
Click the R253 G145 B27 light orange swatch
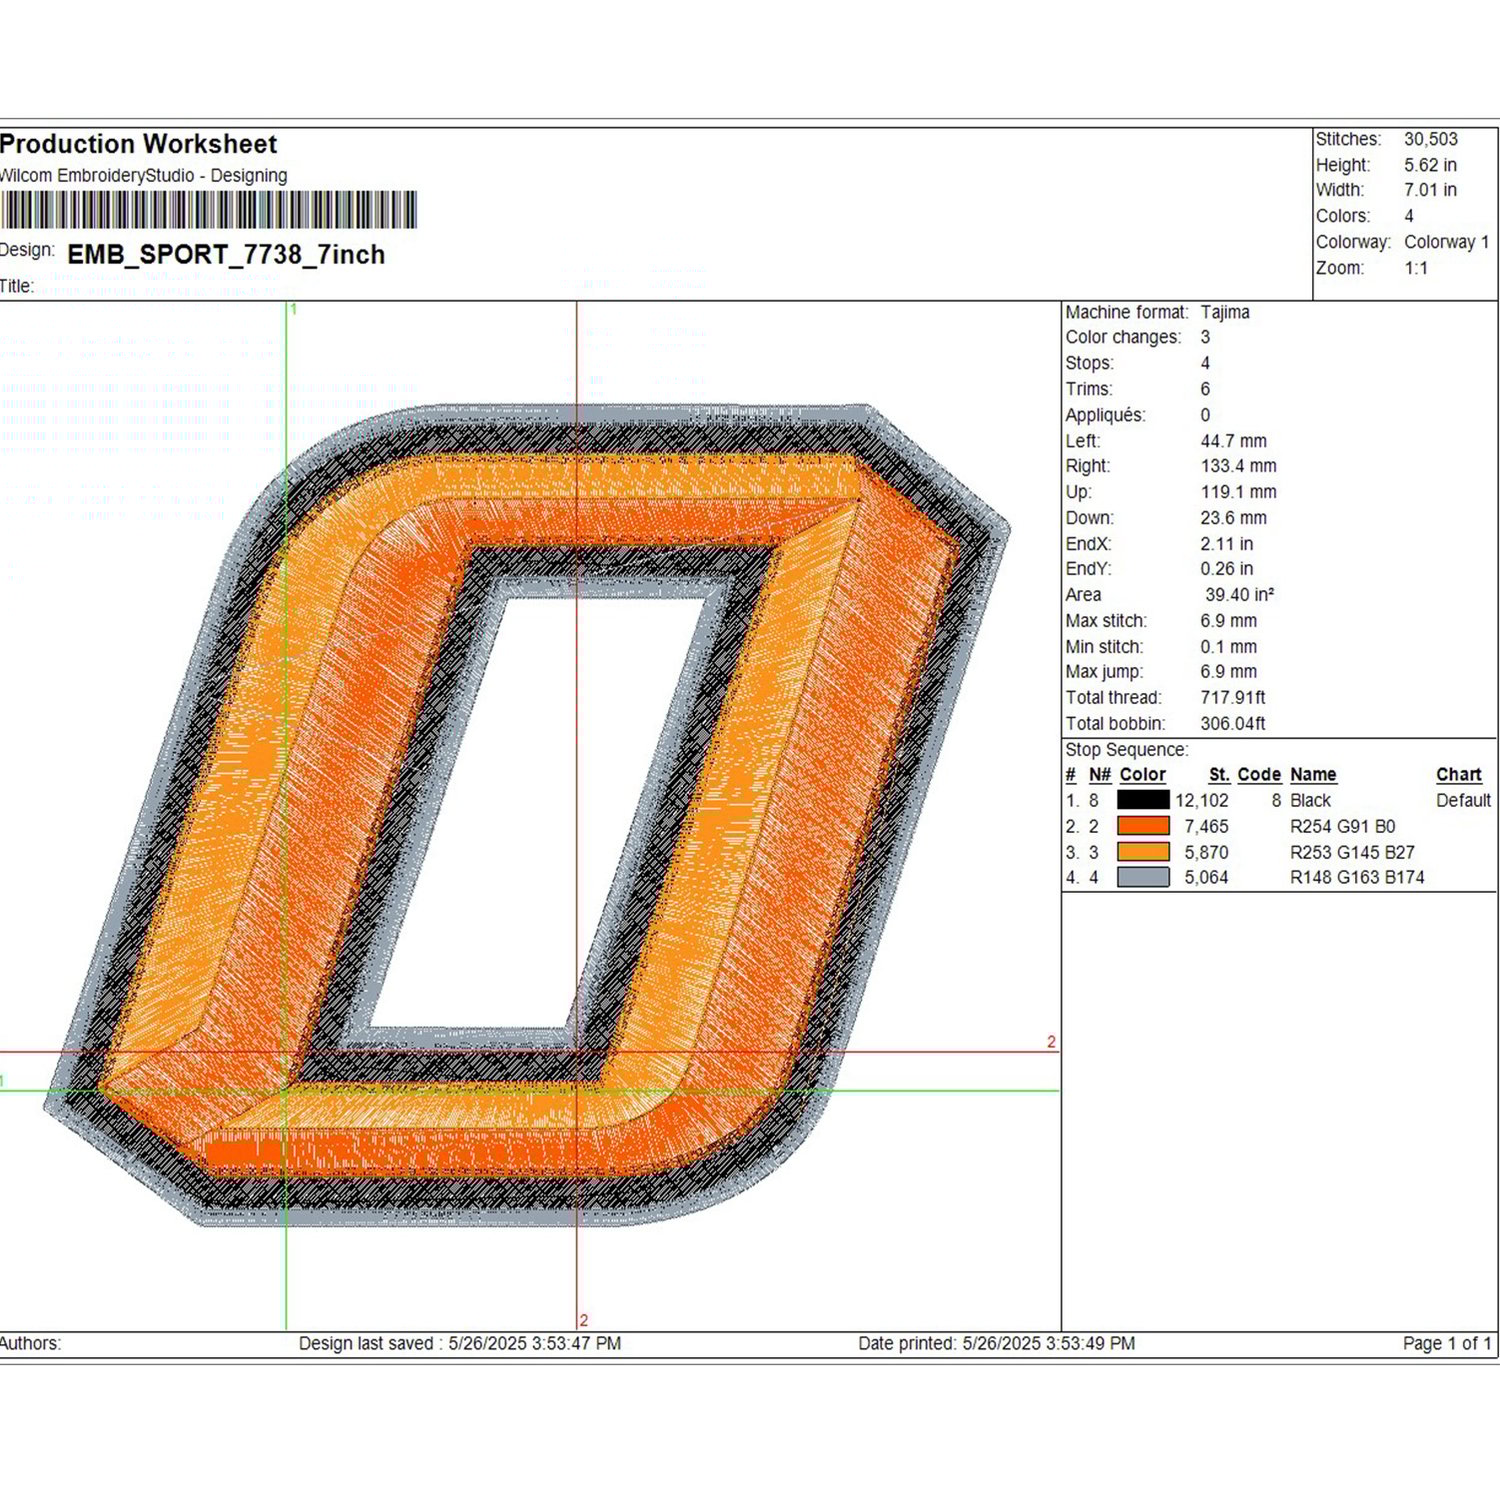[1143, 852]
